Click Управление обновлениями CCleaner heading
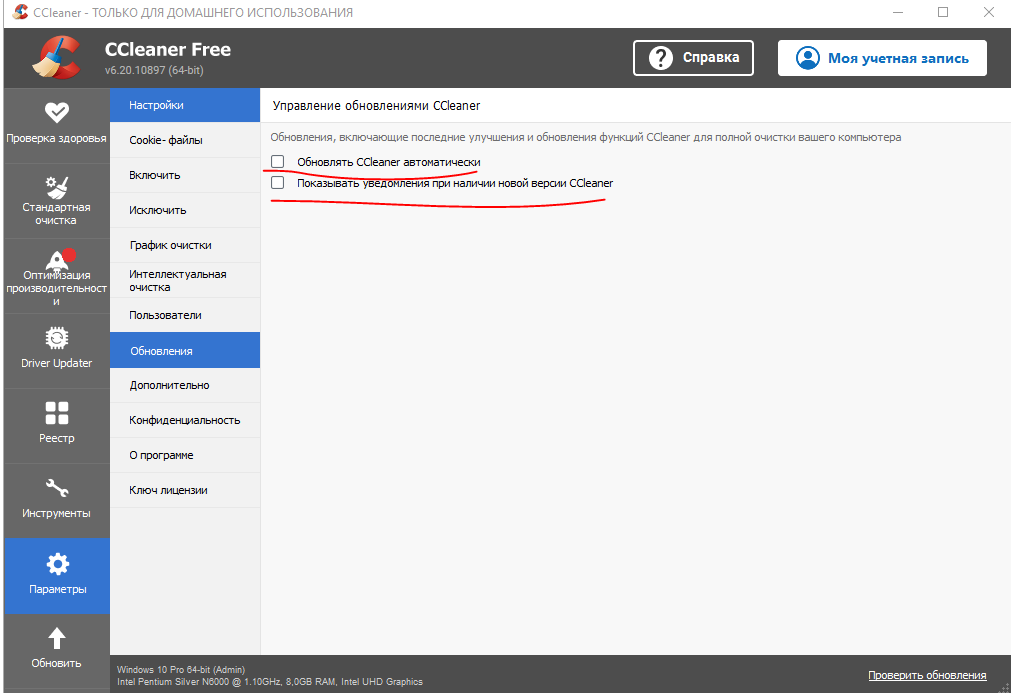 coord(377,106)
